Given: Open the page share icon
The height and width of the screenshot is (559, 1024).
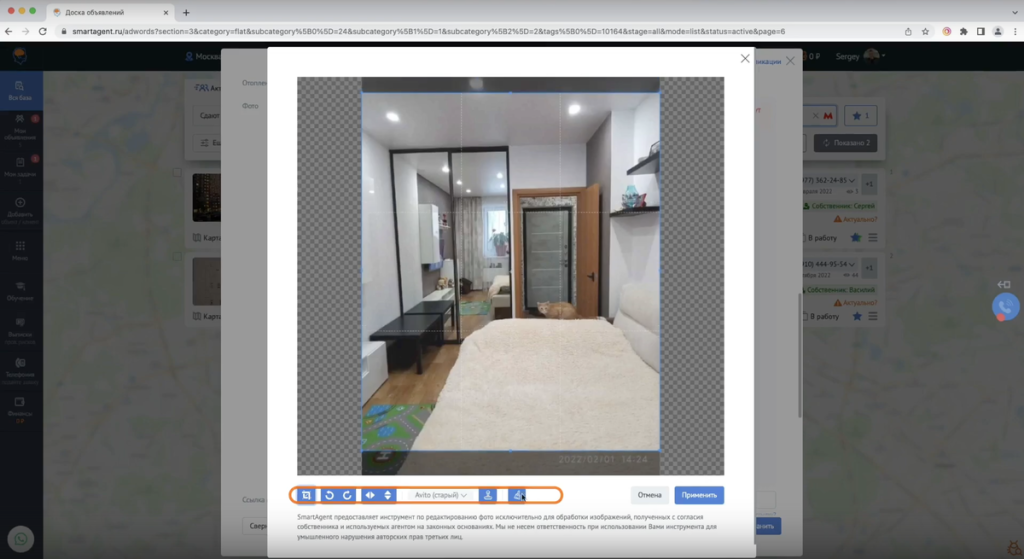Looking at the screenshot, I should [908, 31].
